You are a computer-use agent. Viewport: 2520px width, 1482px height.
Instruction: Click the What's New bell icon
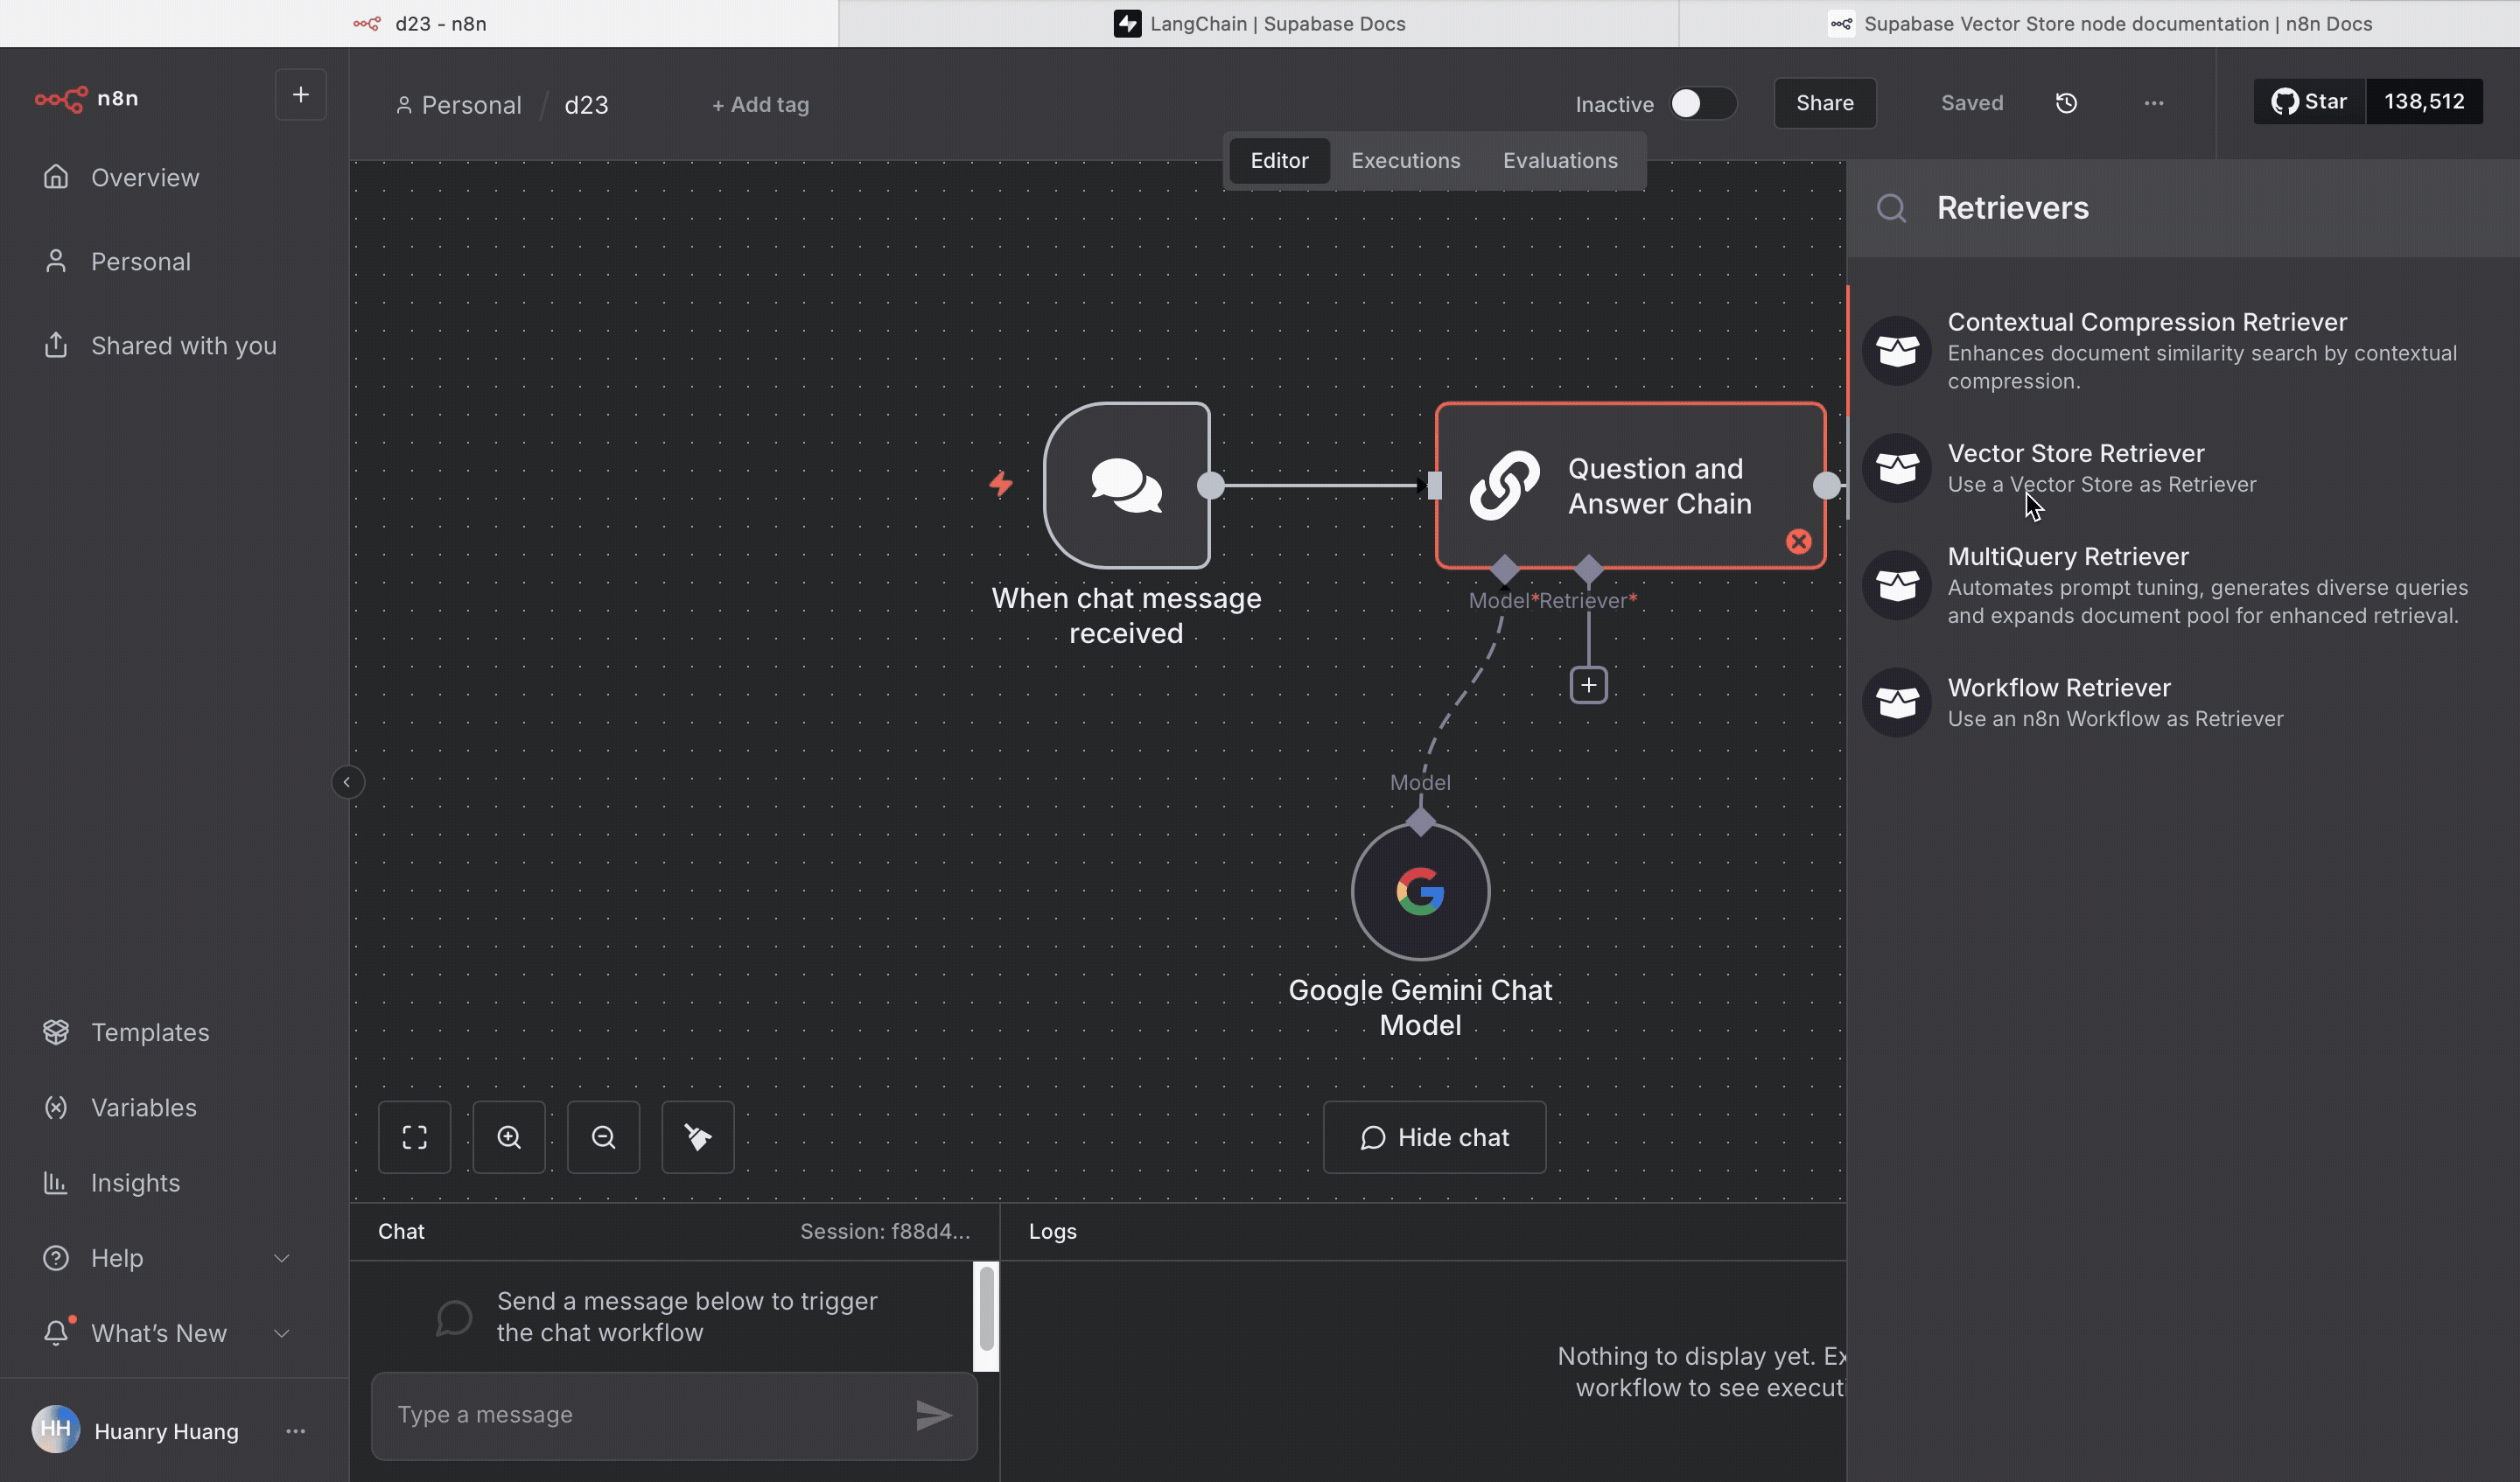tap(56, 1332)
